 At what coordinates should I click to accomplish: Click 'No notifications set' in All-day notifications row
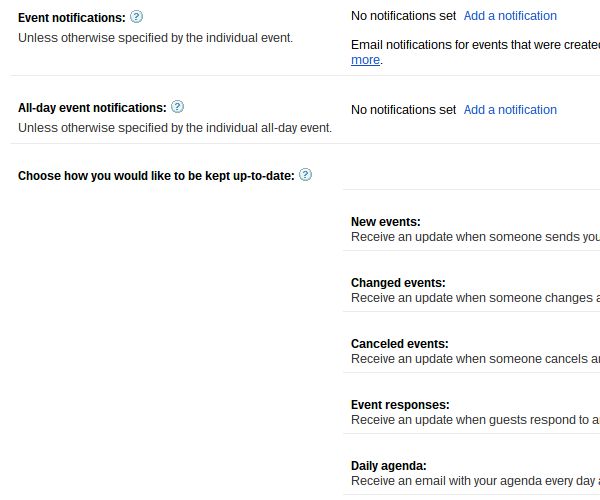click(x=403, y=110)
